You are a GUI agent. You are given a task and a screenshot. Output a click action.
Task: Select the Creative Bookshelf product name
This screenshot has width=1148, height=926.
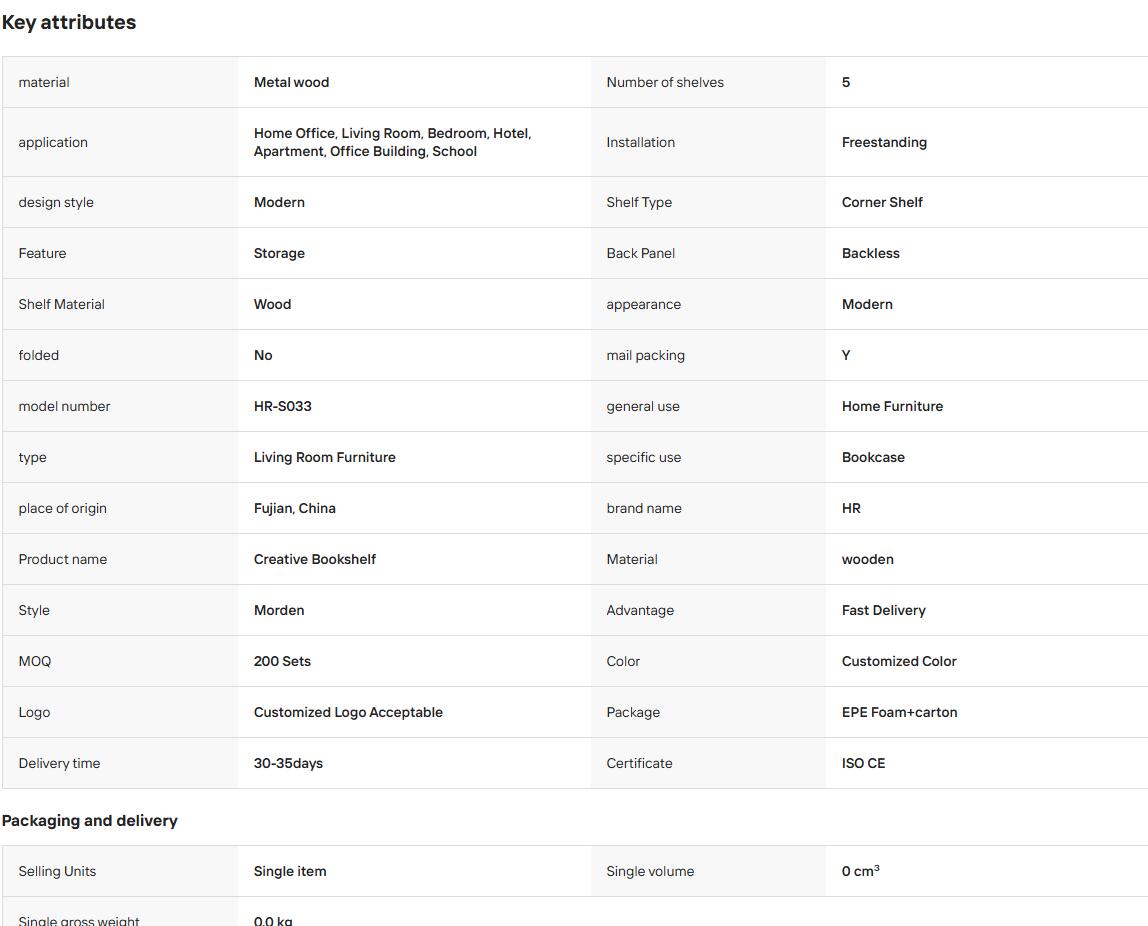coord(315,559)
